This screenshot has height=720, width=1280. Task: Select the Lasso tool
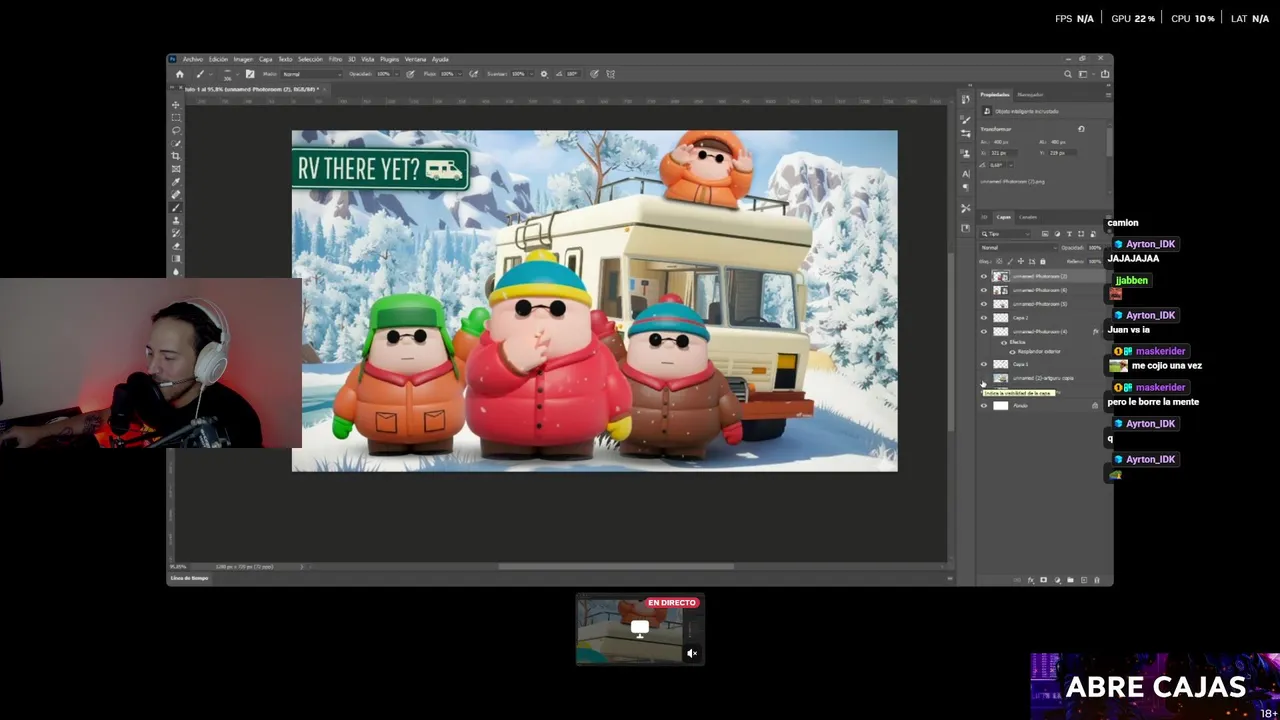click(x=176, y=130)
